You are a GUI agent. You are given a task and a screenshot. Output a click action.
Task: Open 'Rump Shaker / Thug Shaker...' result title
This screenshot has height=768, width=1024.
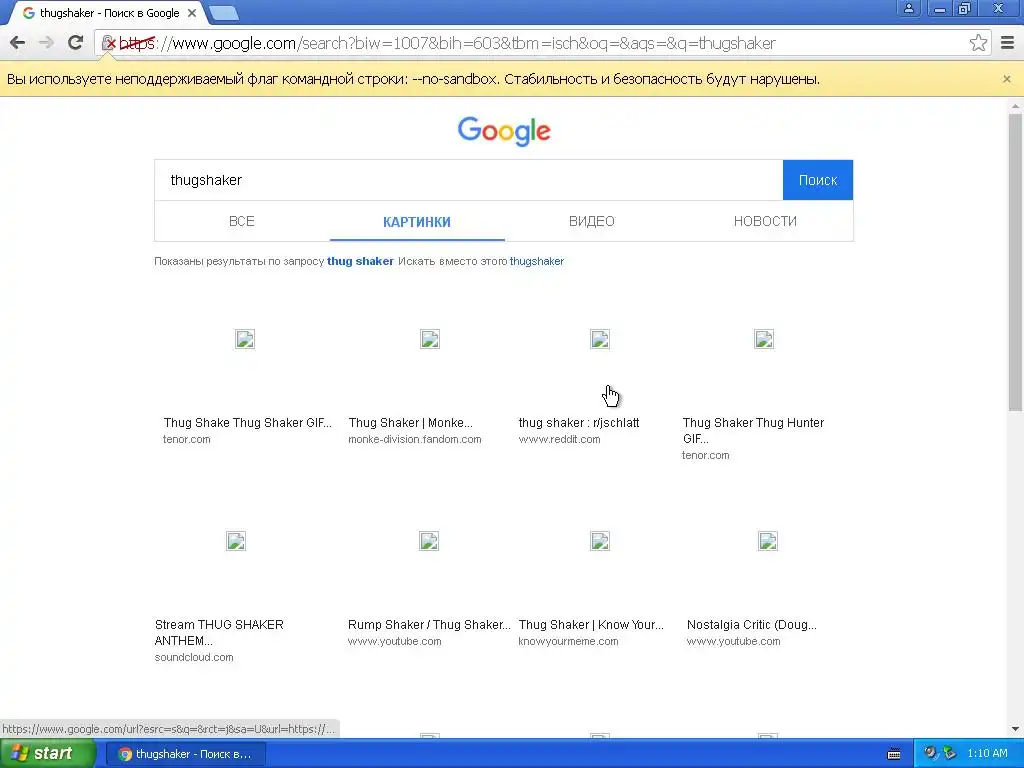429,625
